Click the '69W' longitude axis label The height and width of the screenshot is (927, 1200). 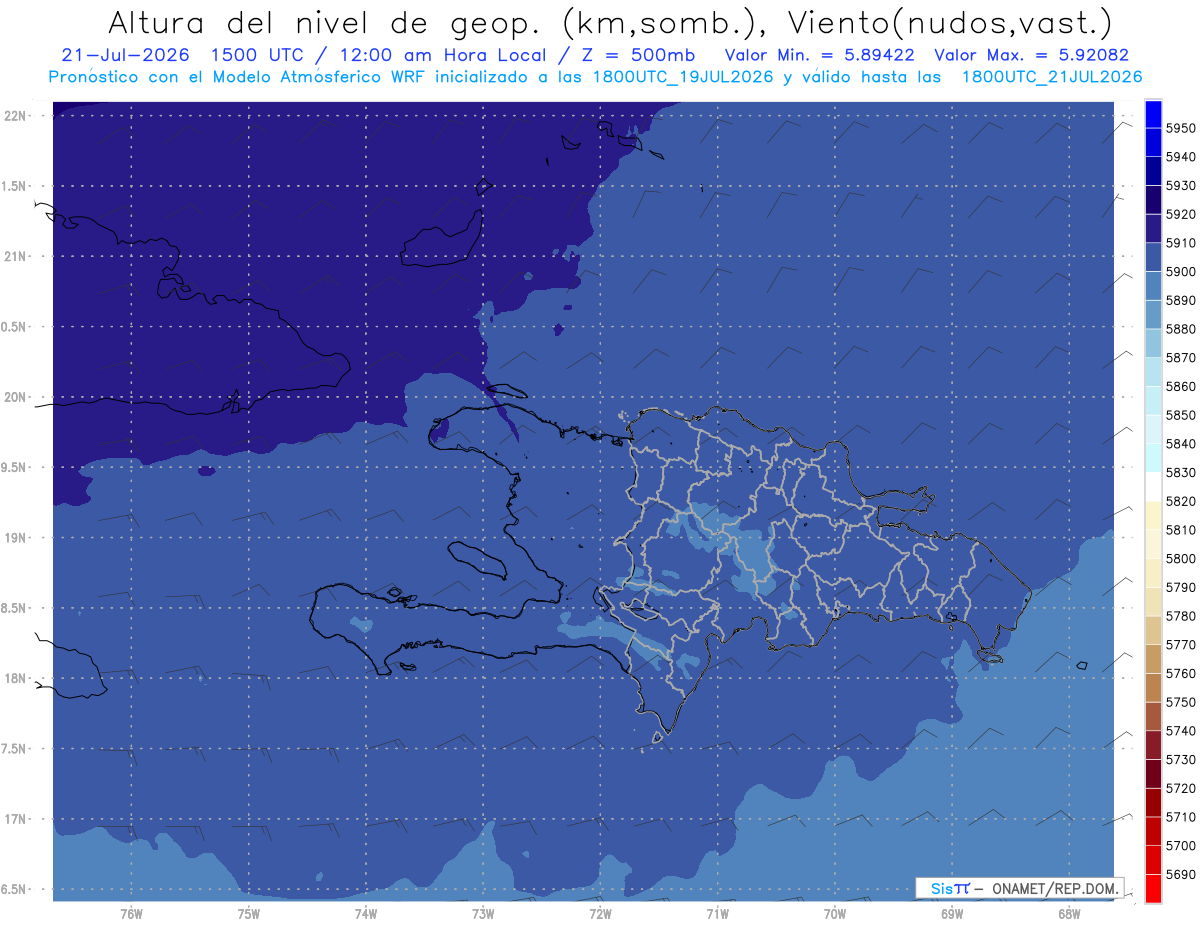pos(952,914)
